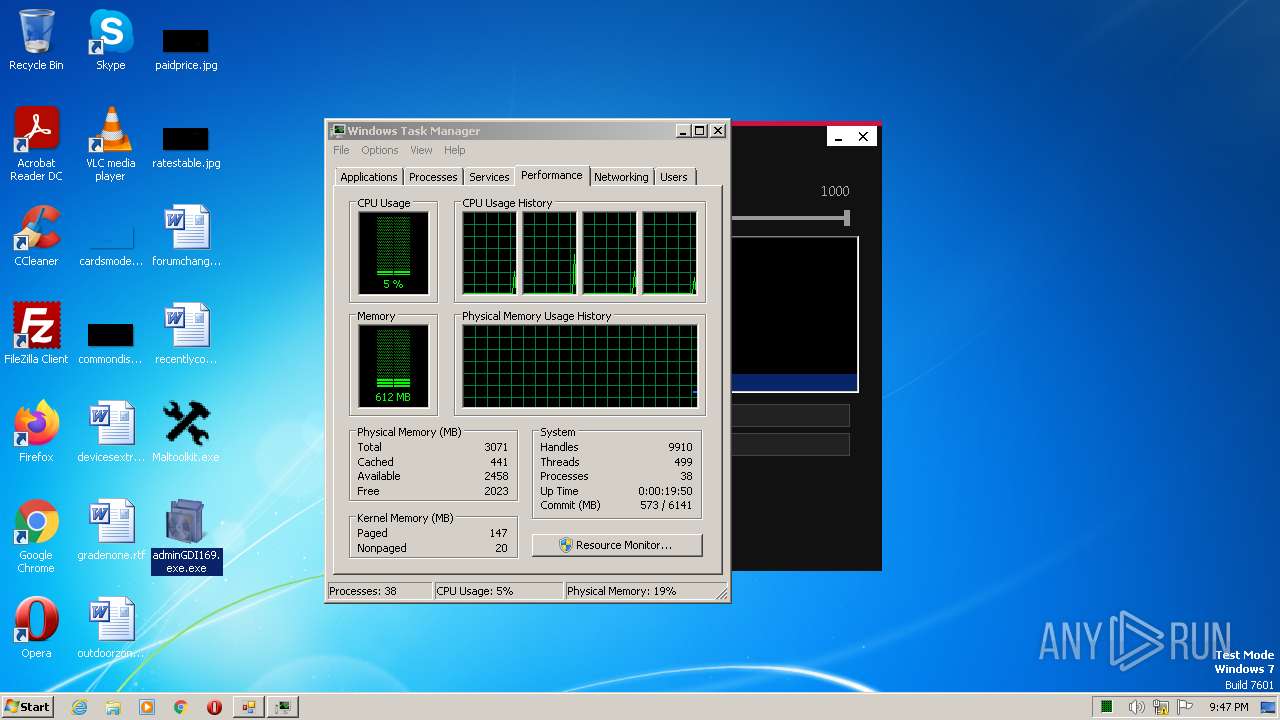
Task: Open Windows Explorer folder in taskbar
Action: click(113, 707)
